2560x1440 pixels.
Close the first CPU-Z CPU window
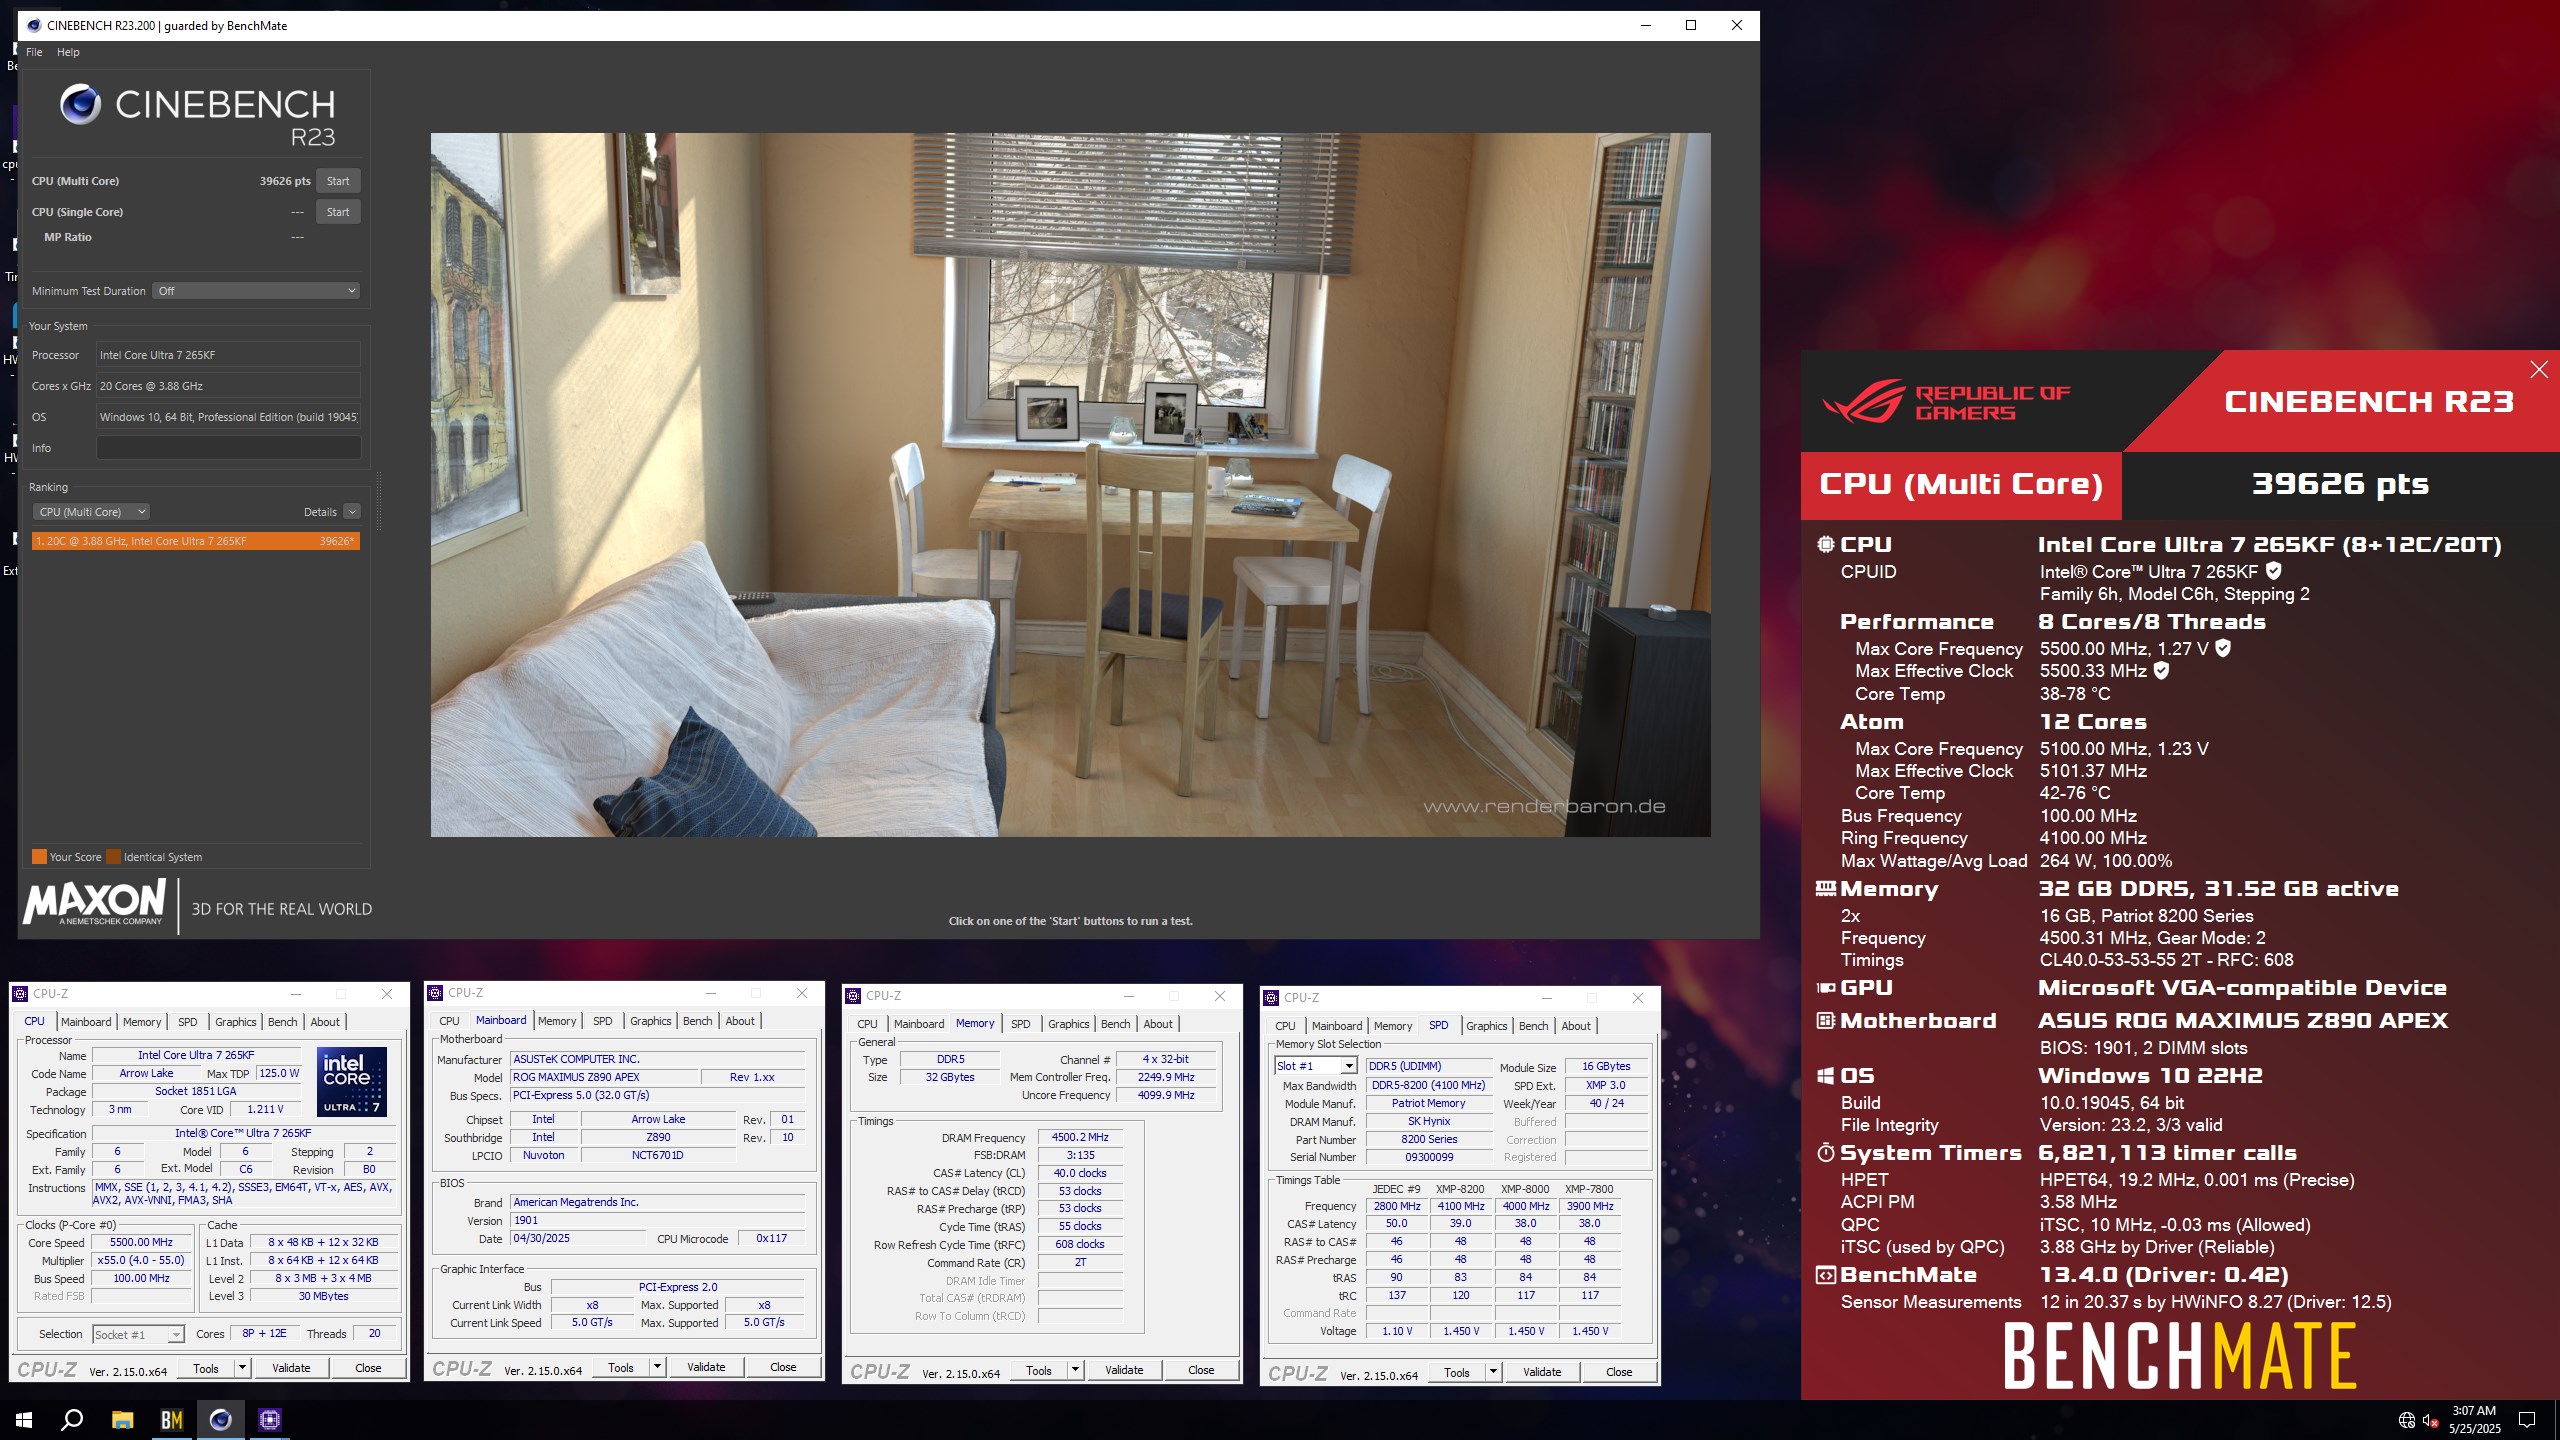[387, 994]
